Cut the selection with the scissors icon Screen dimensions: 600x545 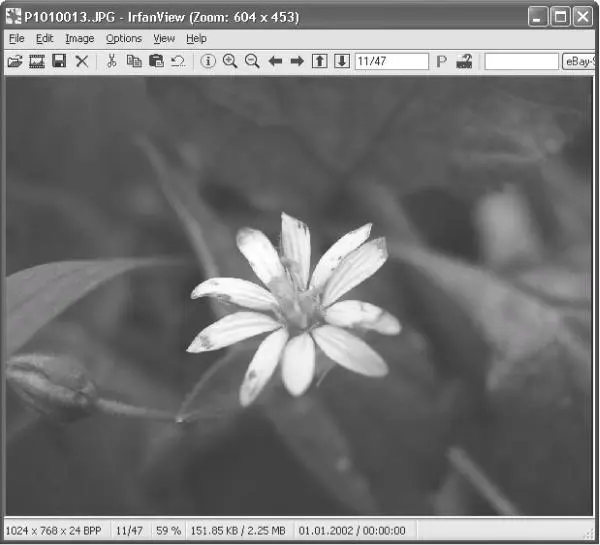112,61
